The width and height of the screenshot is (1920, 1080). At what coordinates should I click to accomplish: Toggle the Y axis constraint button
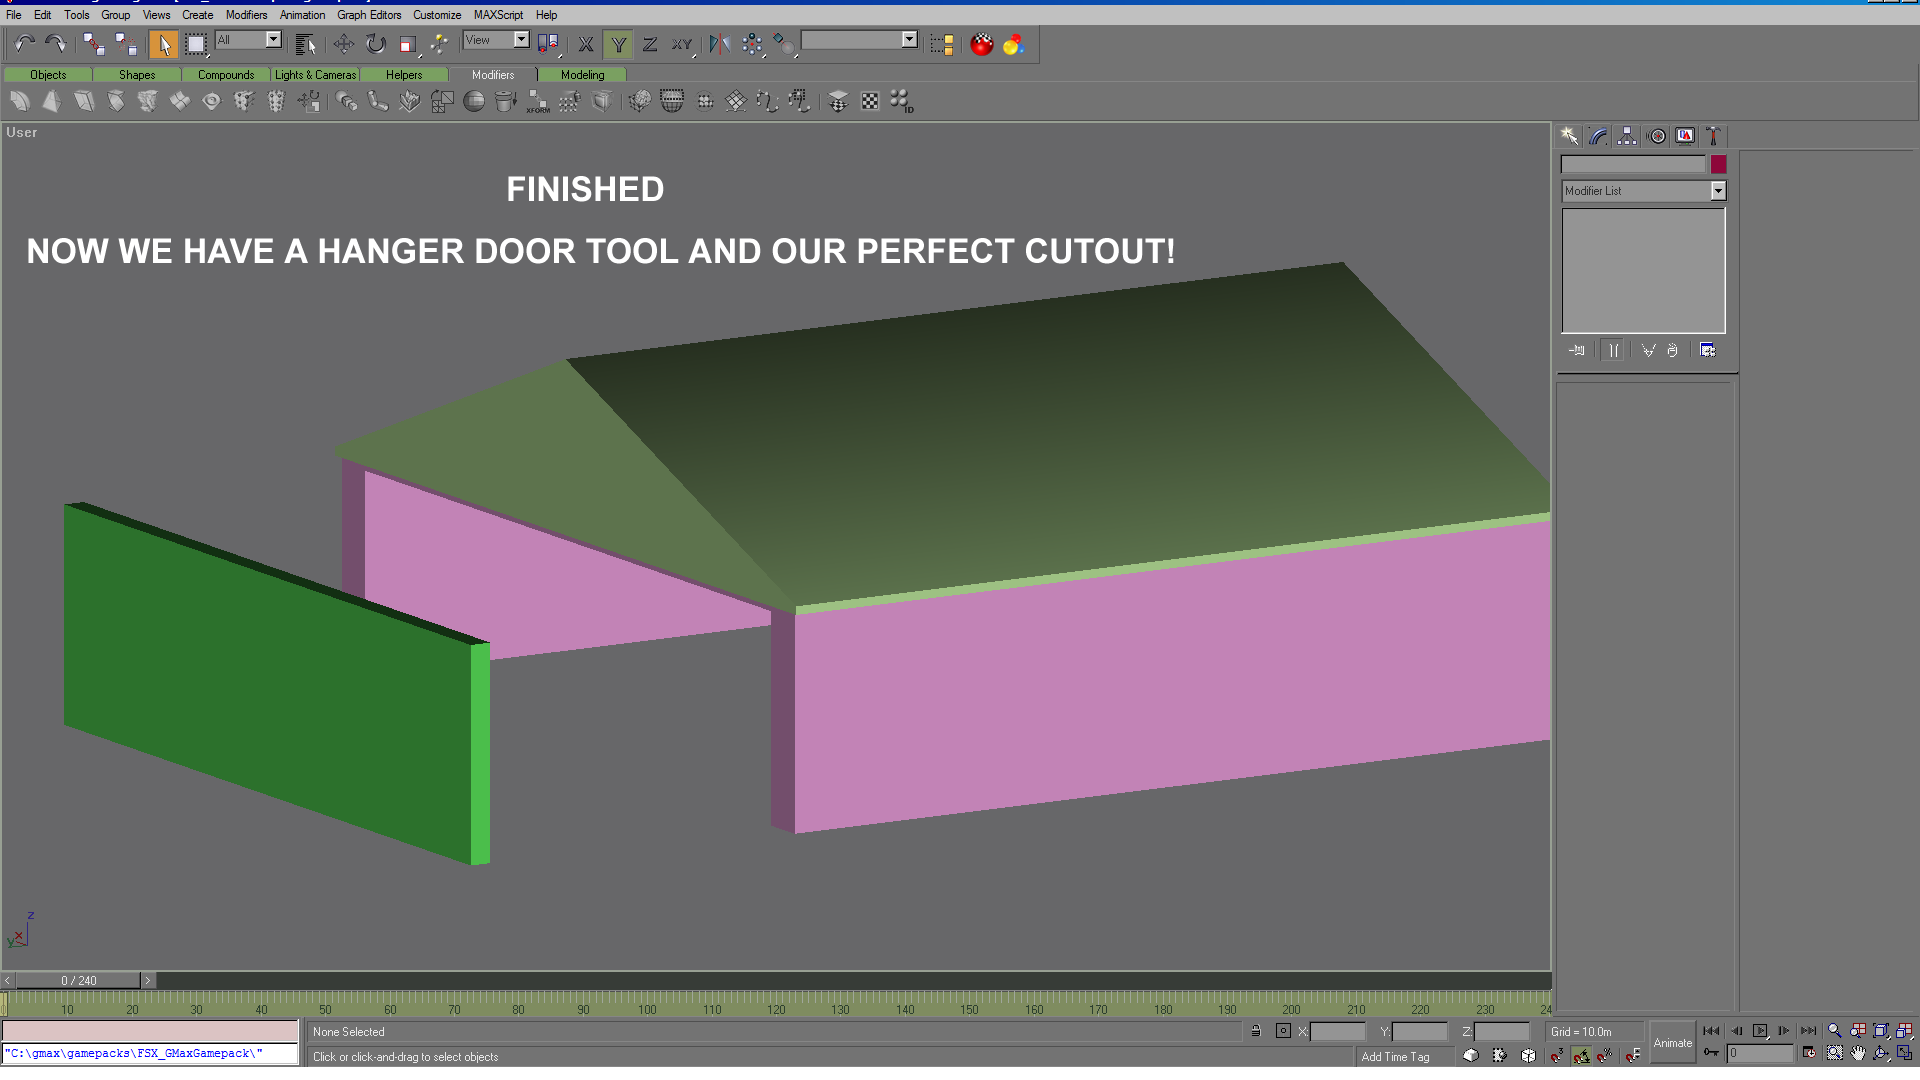618,44
